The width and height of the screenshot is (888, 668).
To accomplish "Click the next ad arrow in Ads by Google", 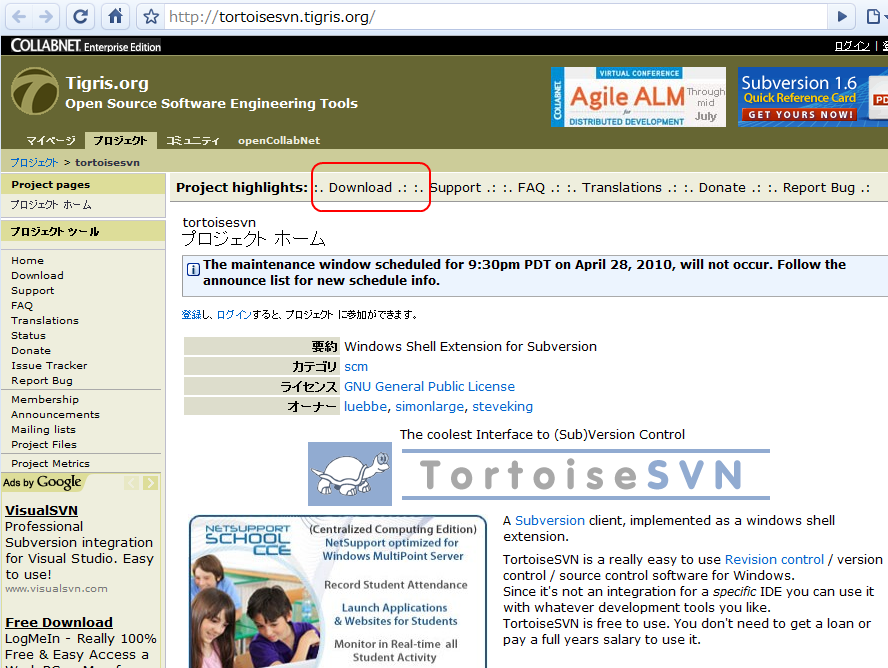I will tap(150, 483).
